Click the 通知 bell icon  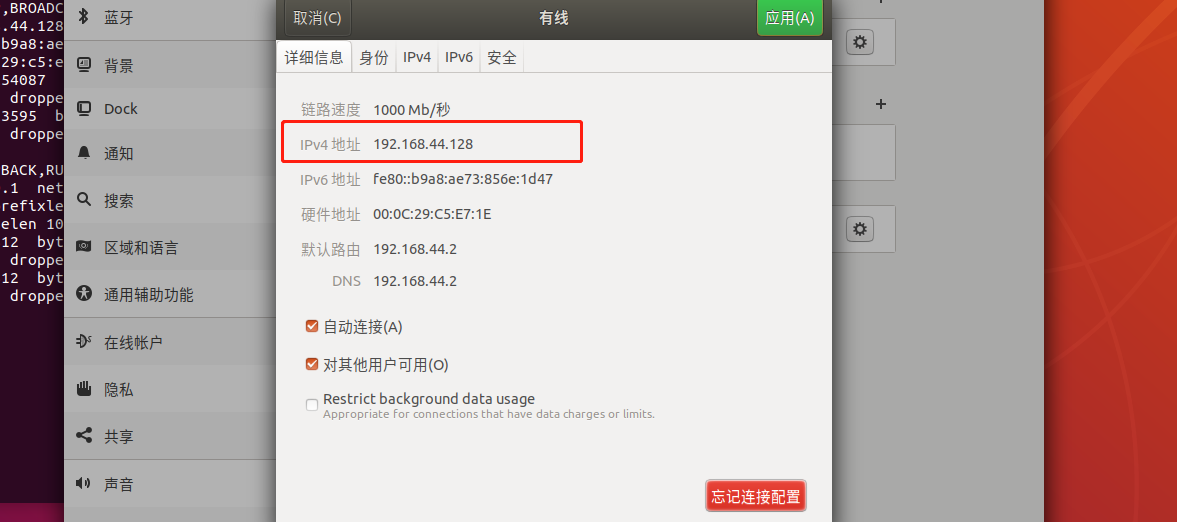pos(84,153)
